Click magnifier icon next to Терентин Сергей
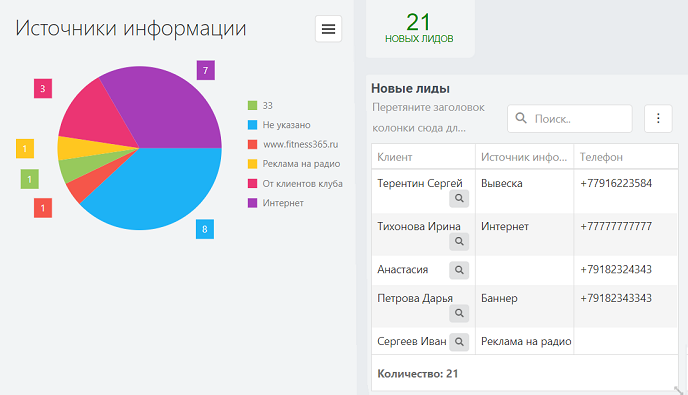Screen dimensions: 688x395 click(x=459, y=198)
